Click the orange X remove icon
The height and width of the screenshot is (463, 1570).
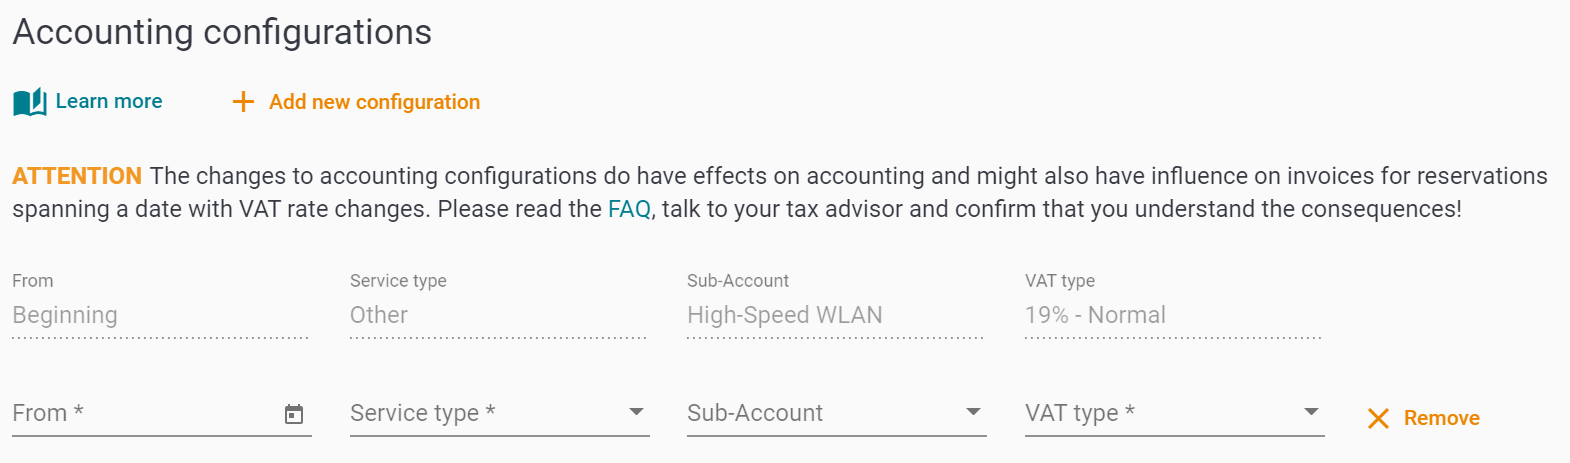pyautogui.click(x=1378, y=418)
